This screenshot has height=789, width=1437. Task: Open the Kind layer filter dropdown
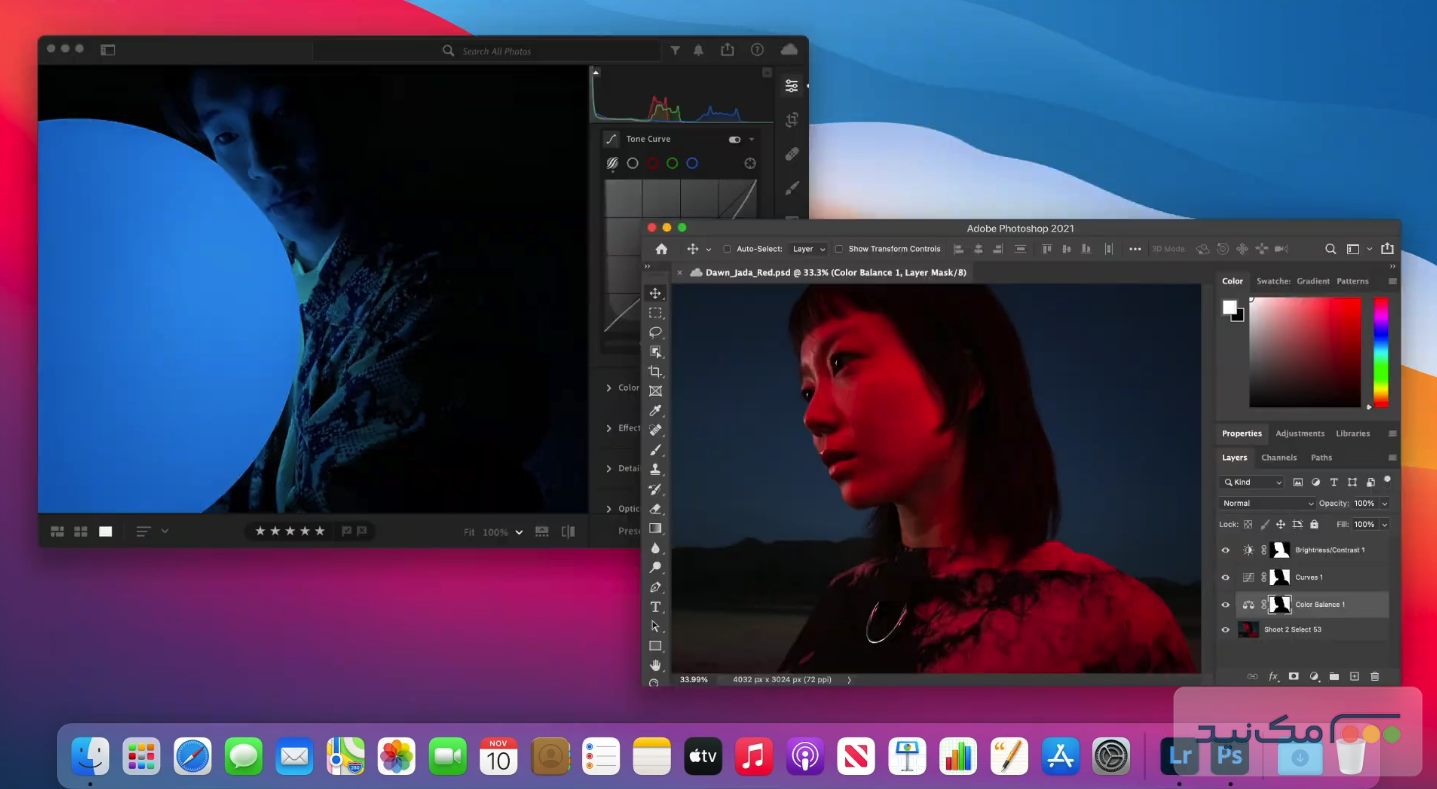1251,481
